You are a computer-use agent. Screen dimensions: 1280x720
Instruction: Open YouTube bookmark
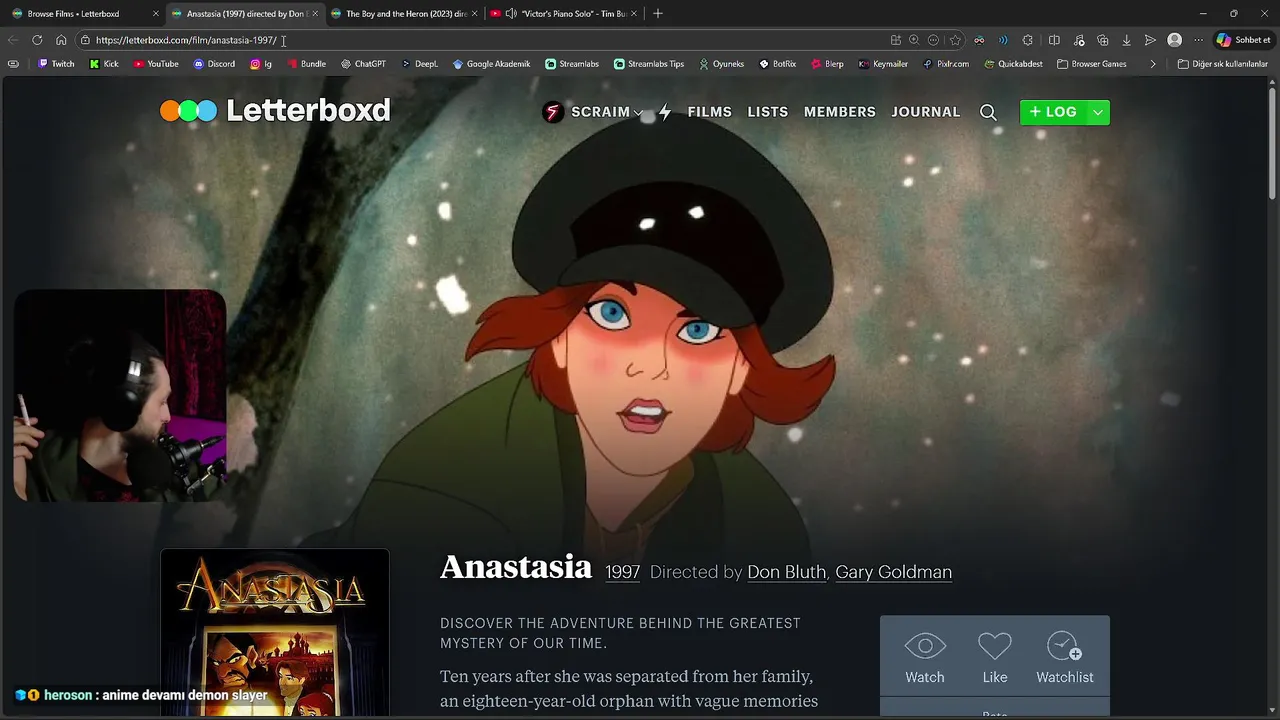(x=156, y=64)
